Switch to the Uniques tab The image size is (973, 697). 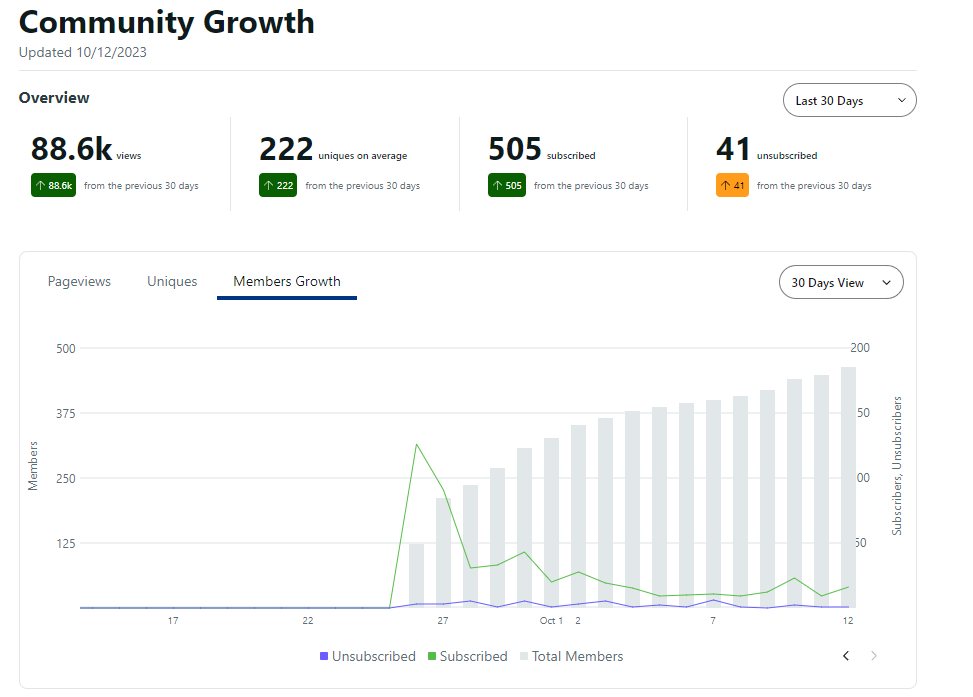[x=172, y=281]
